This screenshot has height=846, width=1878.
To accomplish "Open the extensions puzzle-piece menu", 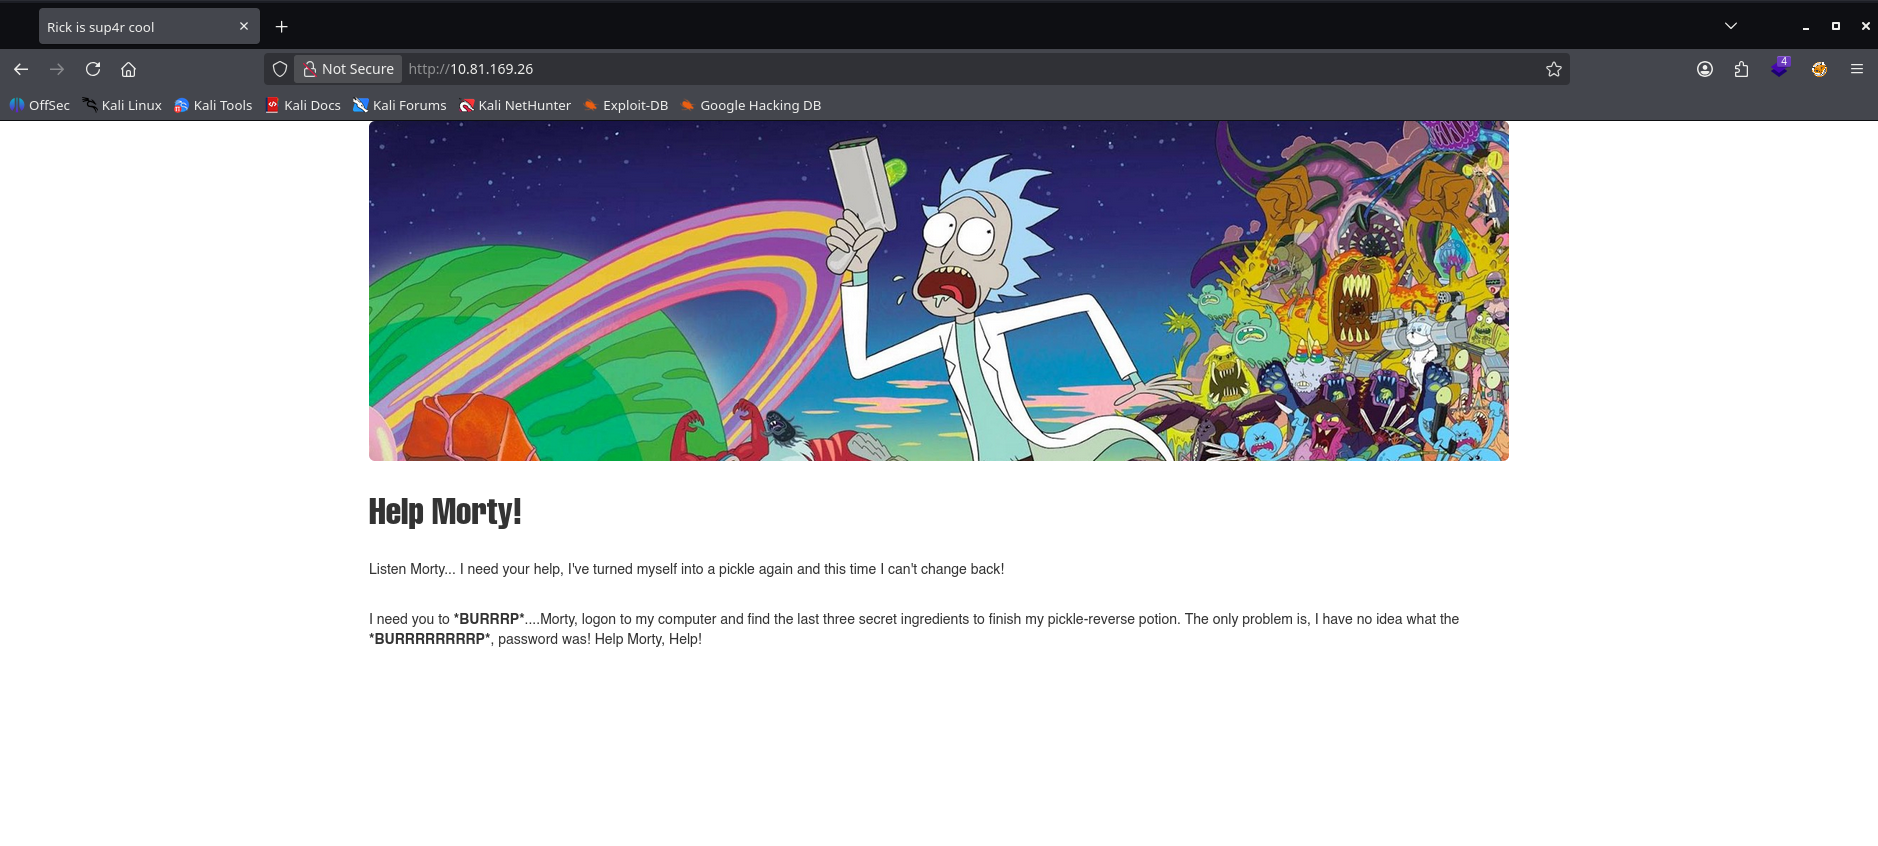I will coord(1741,69).
